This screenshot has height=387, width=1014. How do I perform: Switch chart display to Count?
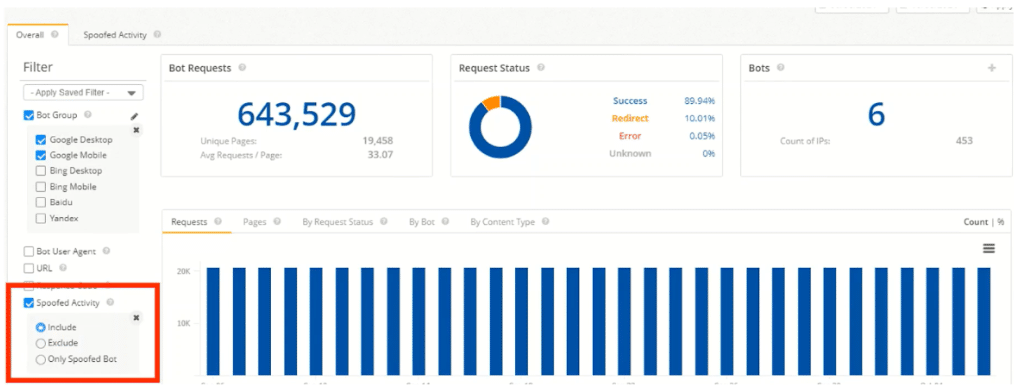coord(975,222)
